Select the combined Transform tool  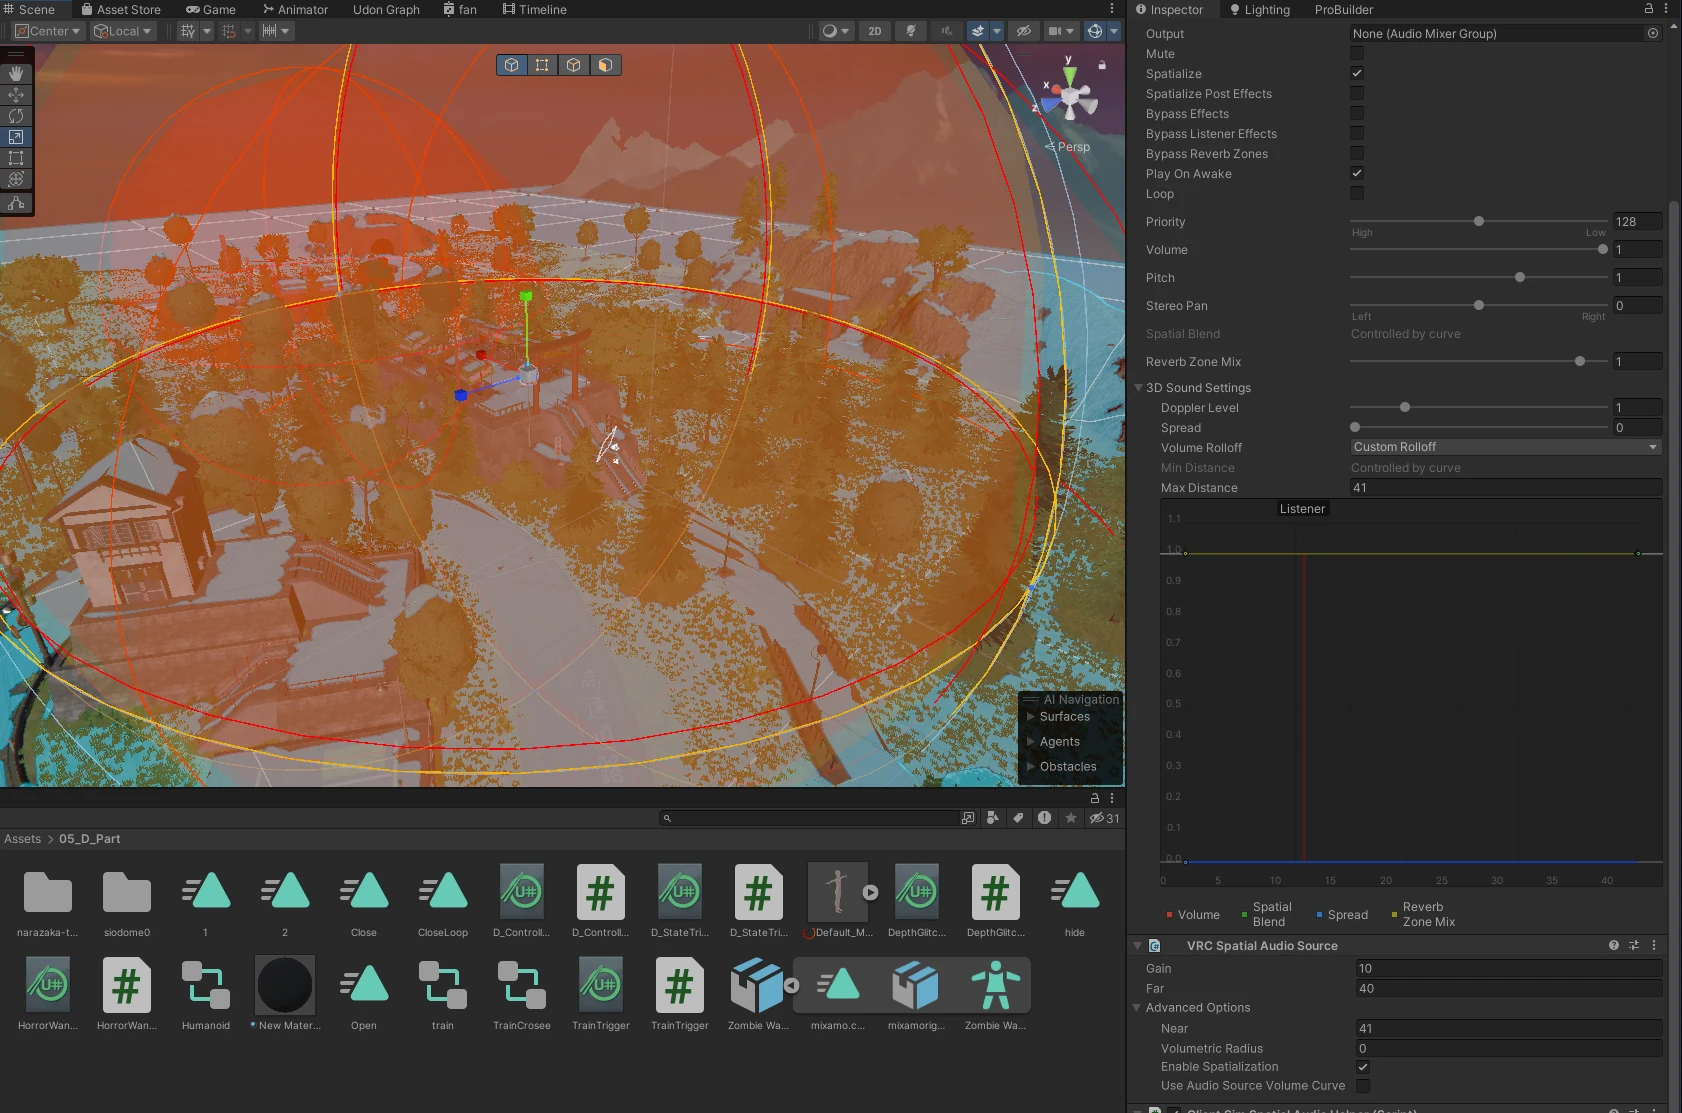[x=16, y=179]
